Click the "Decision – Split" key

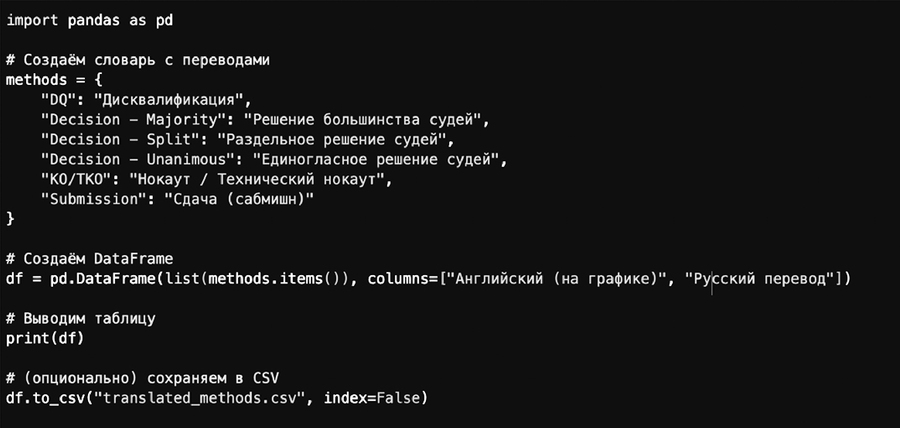pos(107,139)
